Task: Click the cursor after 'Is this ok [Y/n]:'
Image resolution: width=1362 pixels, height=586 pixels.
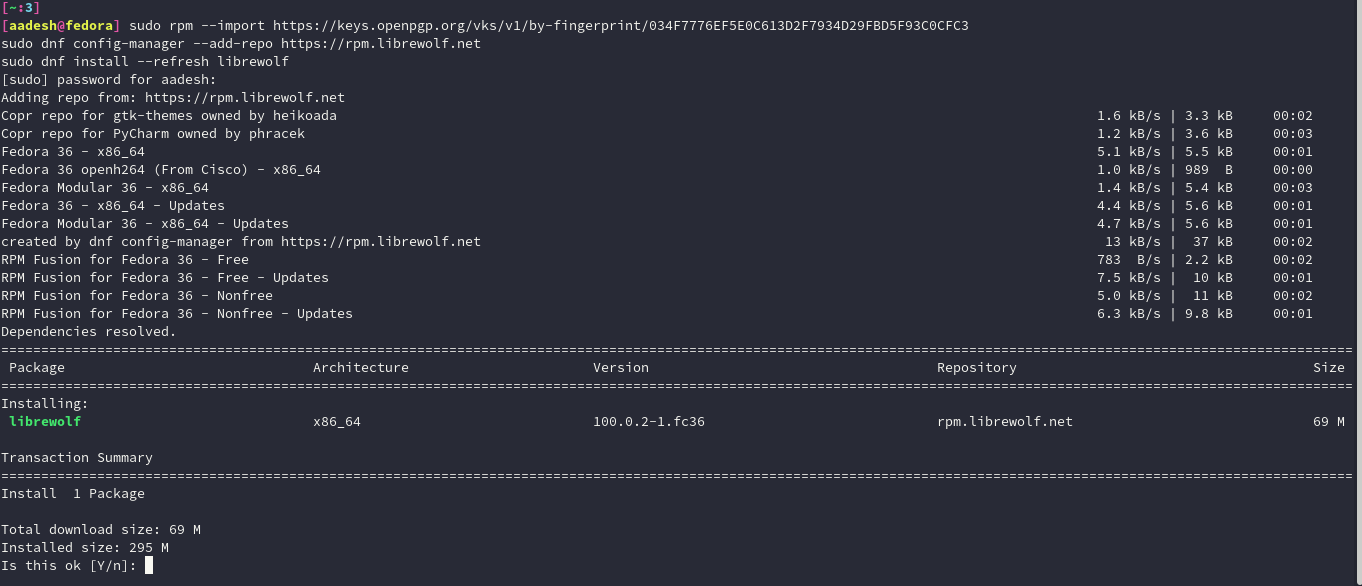Action: (x=149, y=565)
